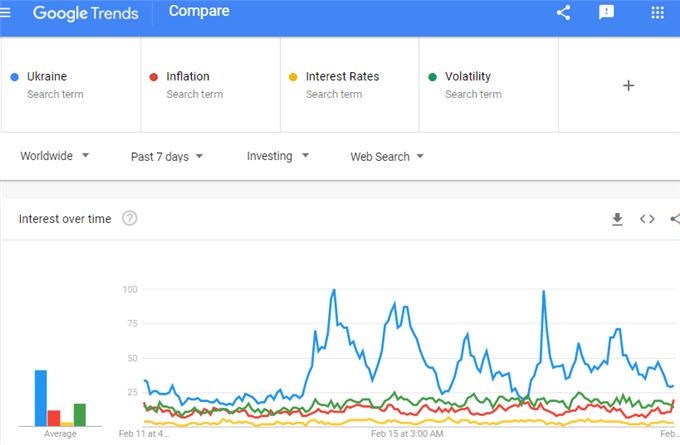680x445 pixels.
Task: Share the Interest over time chart
Action: pyautogui.click(x=675, y=219)
